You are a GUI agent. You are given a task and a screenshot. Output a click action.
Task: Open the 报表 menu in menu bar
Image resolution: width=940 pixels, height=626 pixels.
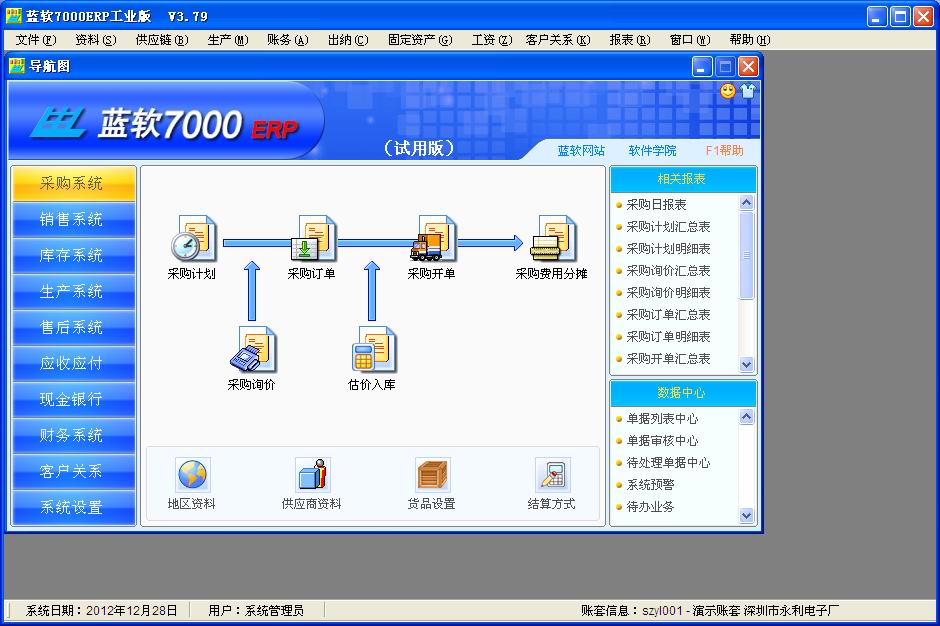pos(629,40)
